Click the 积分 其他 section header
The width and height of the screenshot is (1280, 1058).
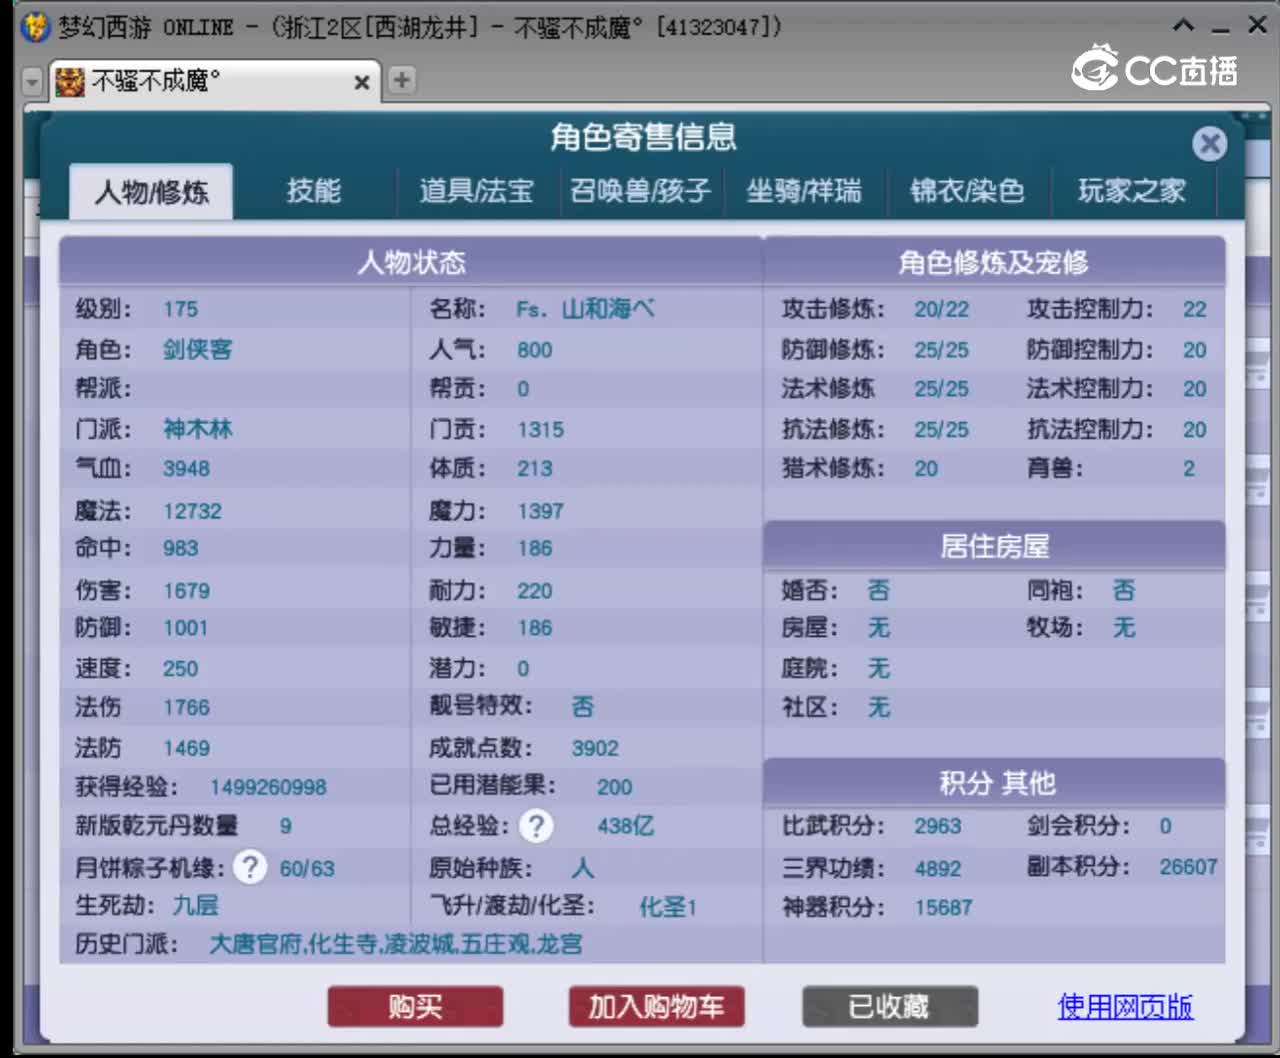(994, 783)
